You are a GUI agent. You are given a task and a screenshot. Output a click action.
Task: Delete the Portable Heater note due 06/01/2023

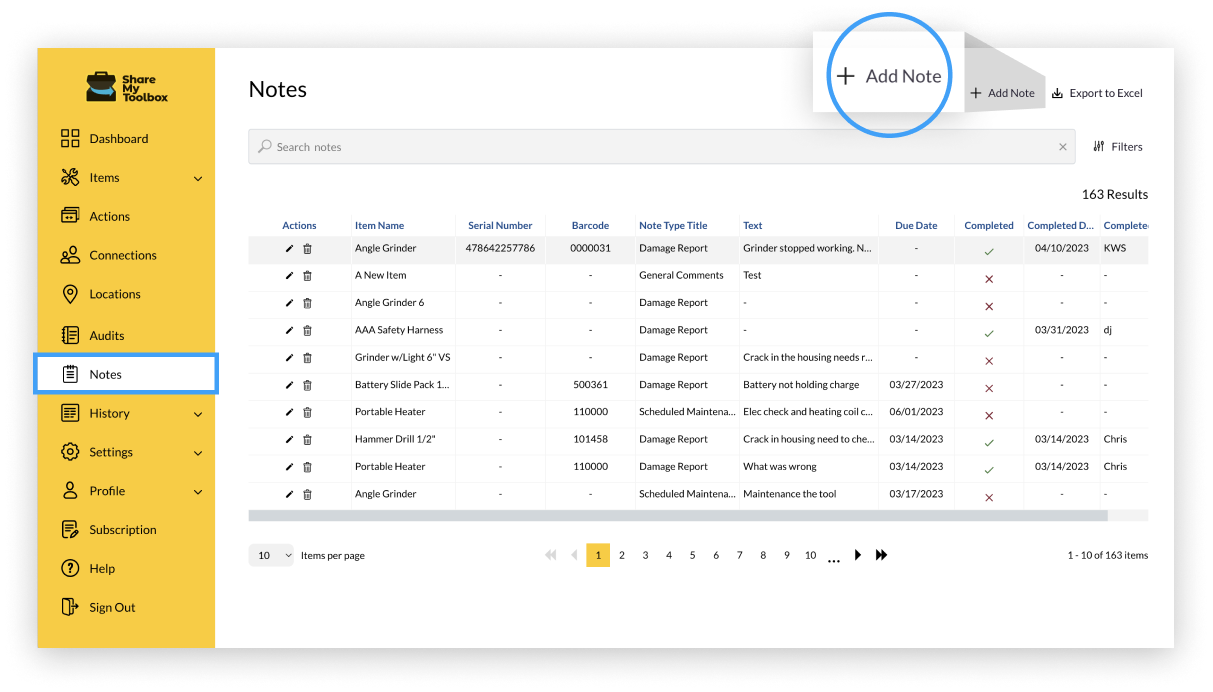click(x=307, y=412)
